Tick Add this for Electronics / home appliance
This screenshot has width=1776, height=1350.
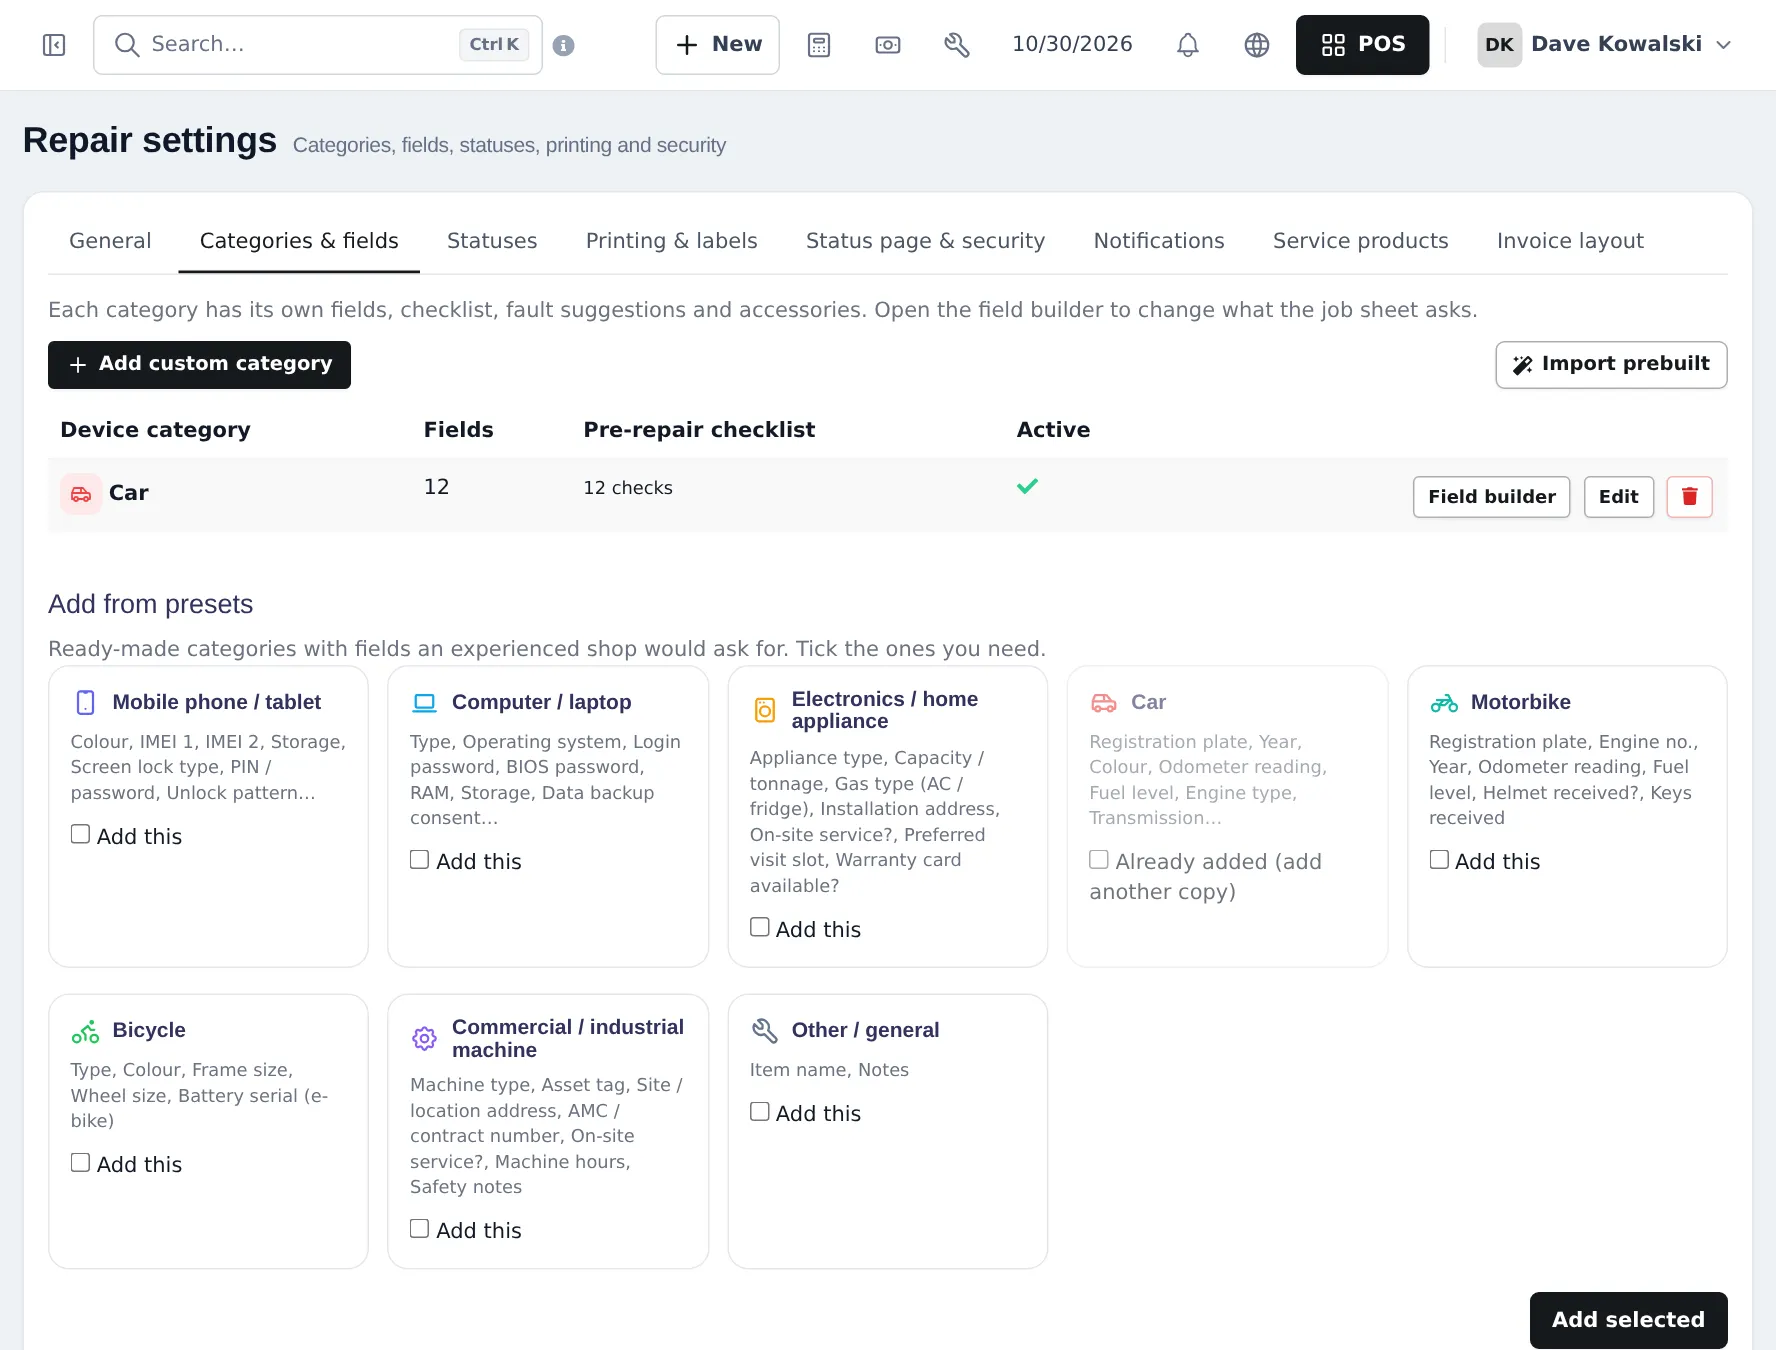pyautogui.click(x=760, y=927)
